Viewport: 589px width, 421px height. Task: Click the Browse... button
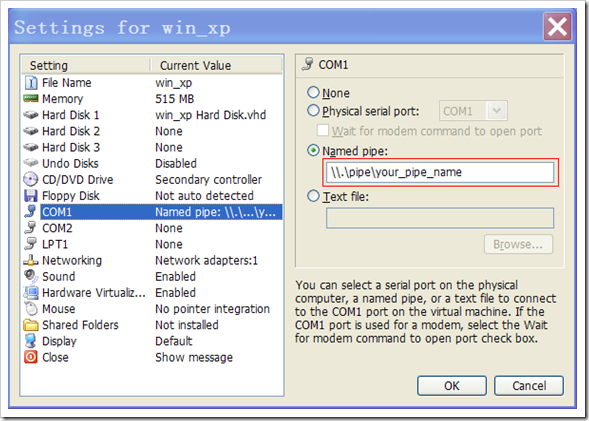tap(518, 244)
